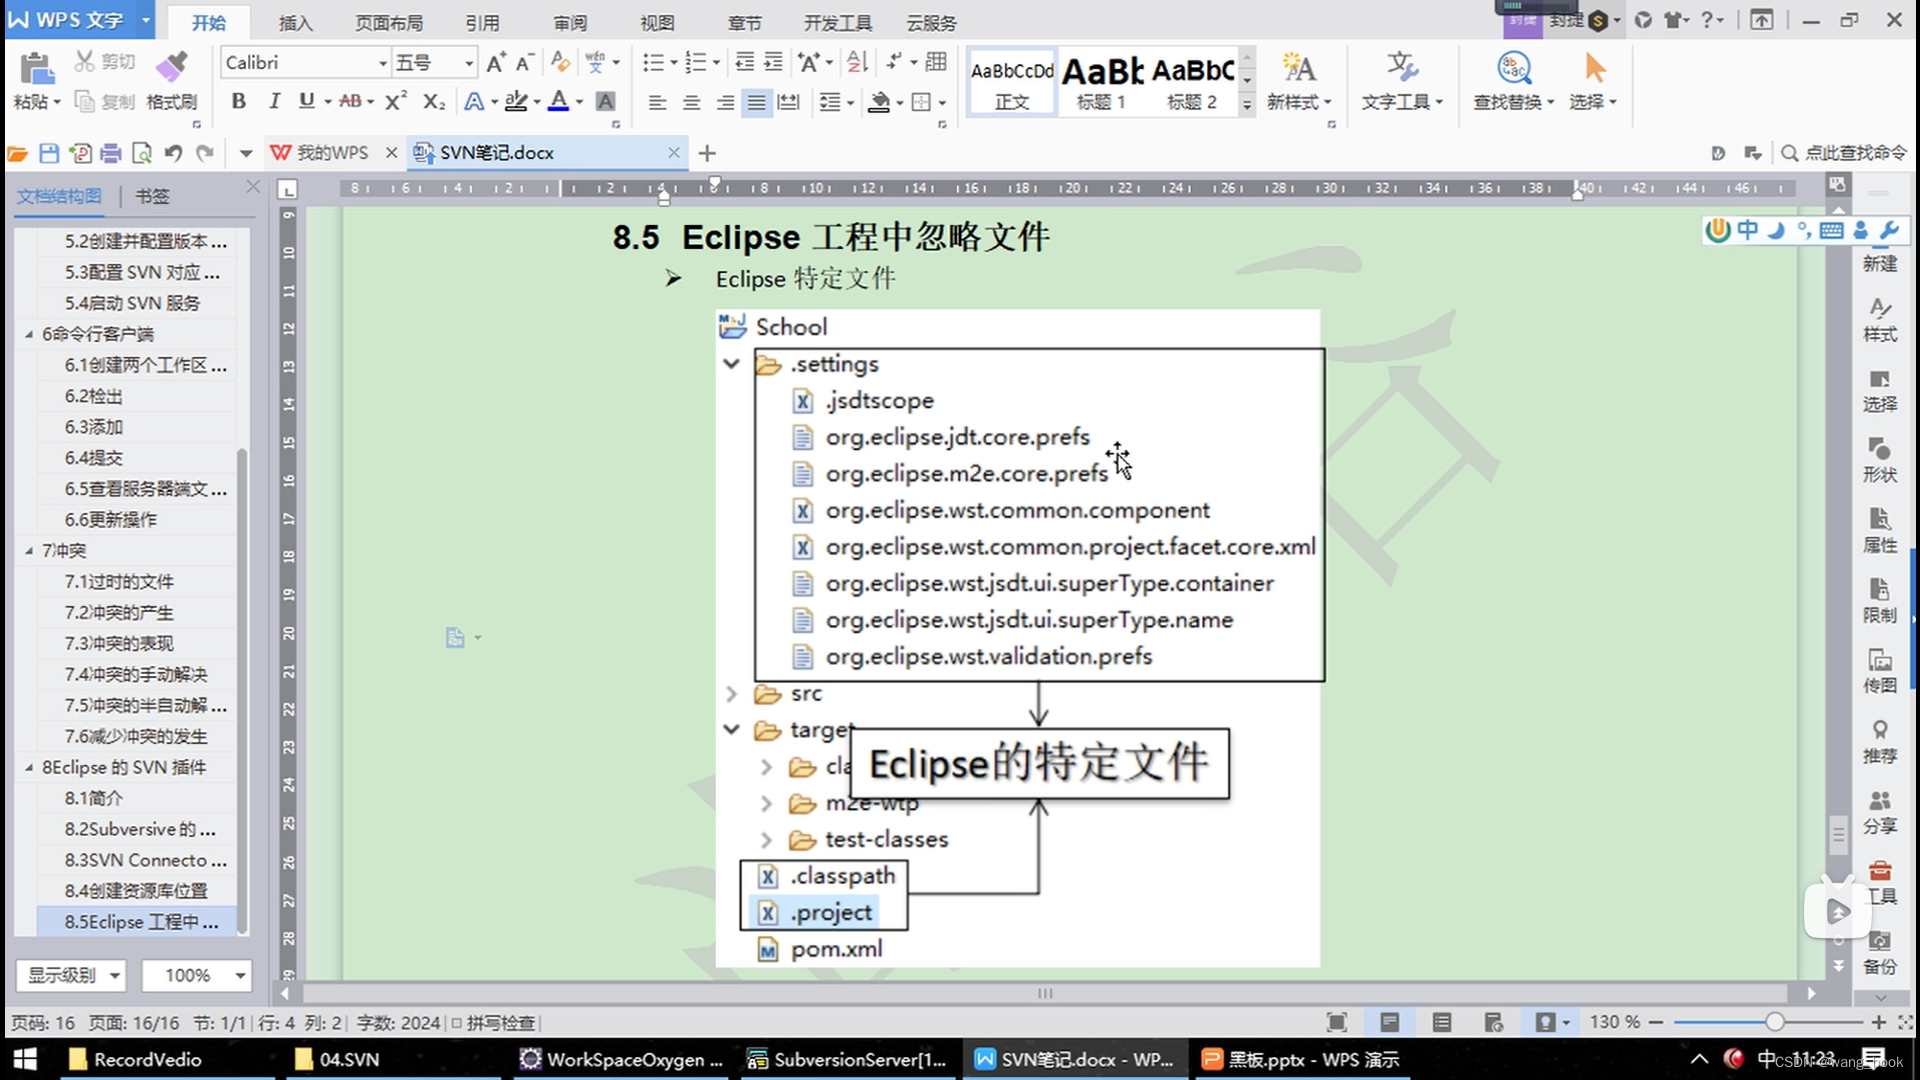Add a new document tab with plus
The width and height of the screenshot is (1920, 1080).
[x=707, y=153]
